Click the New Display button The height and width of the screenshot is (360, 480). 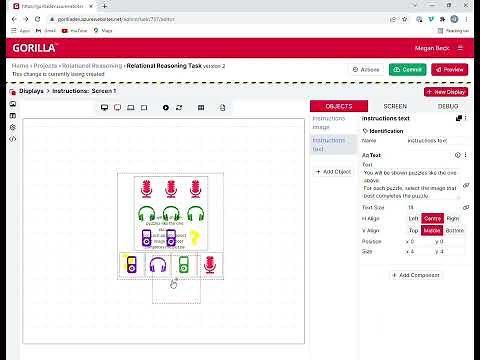446,92
